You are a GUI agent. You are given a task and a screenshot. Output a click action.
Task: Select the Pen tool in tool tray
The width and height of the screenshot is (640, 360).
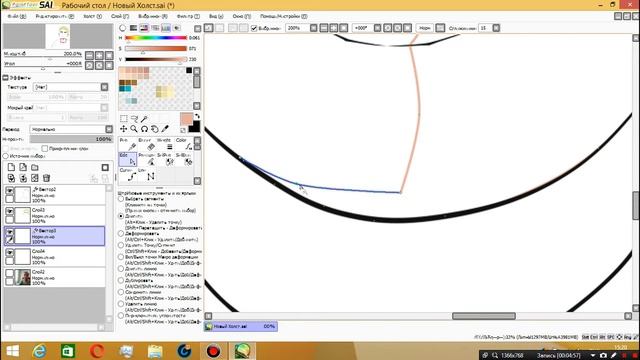[x=127, y=144]
